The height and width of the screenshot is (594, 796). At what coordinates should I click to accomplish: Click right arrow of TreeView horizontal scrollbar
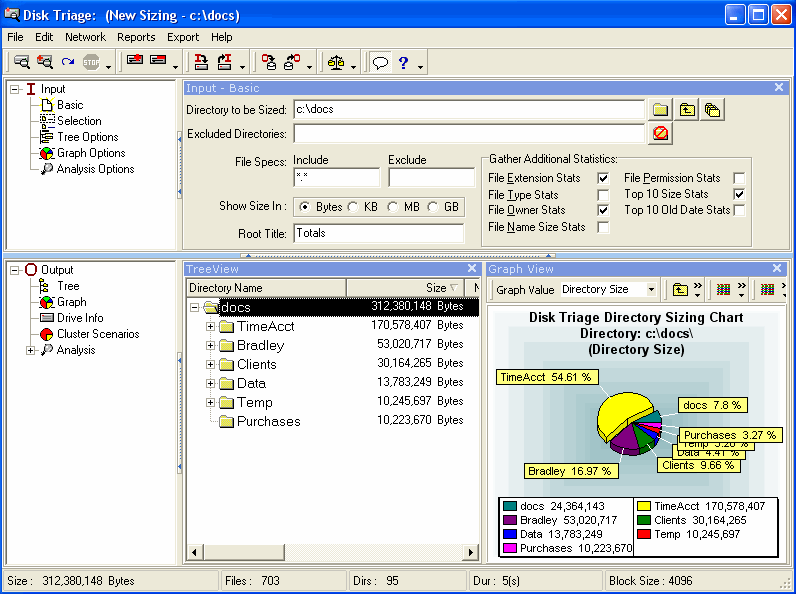point(471,552)
